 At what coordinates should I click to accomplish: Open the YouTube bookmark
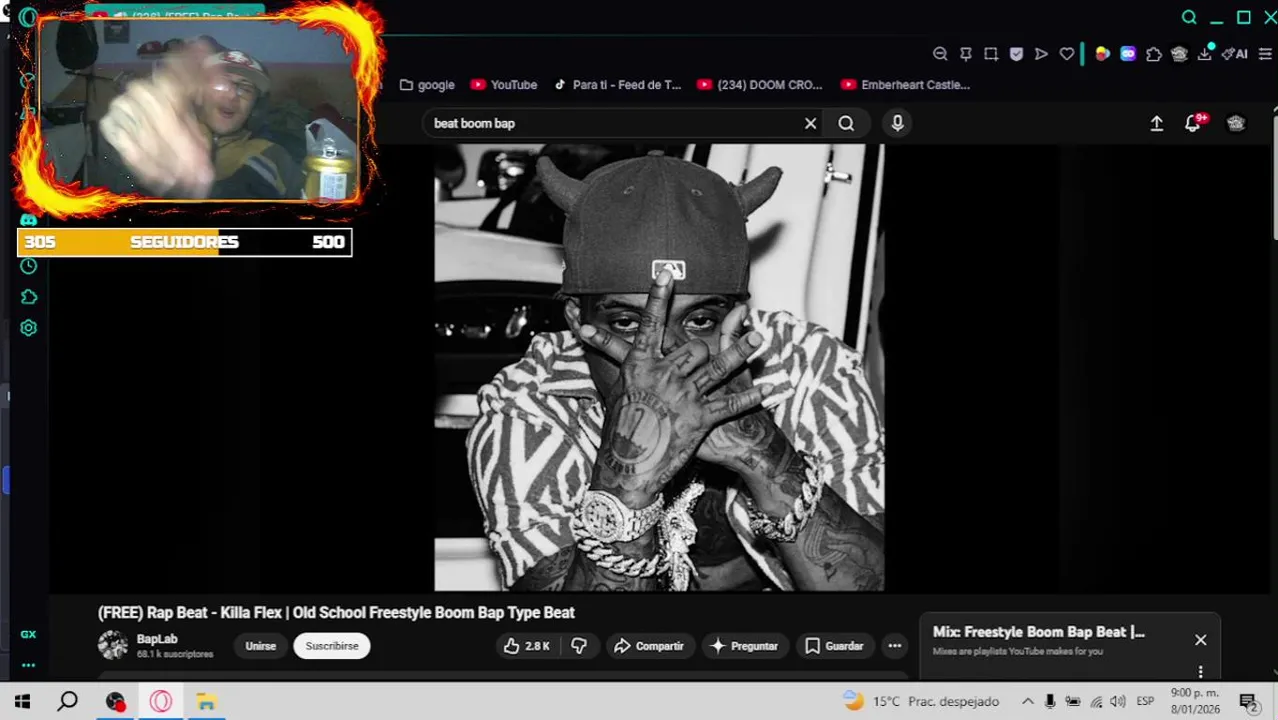504,85
